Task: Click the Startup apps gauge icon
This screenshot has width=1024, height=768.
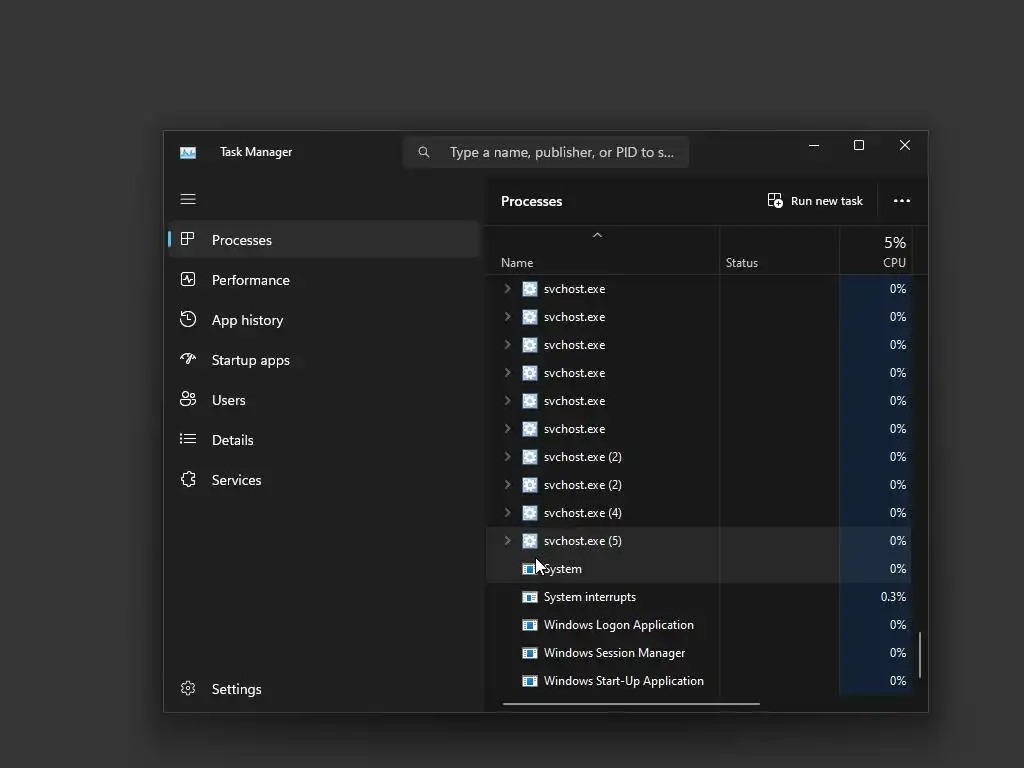Action: 188,360
